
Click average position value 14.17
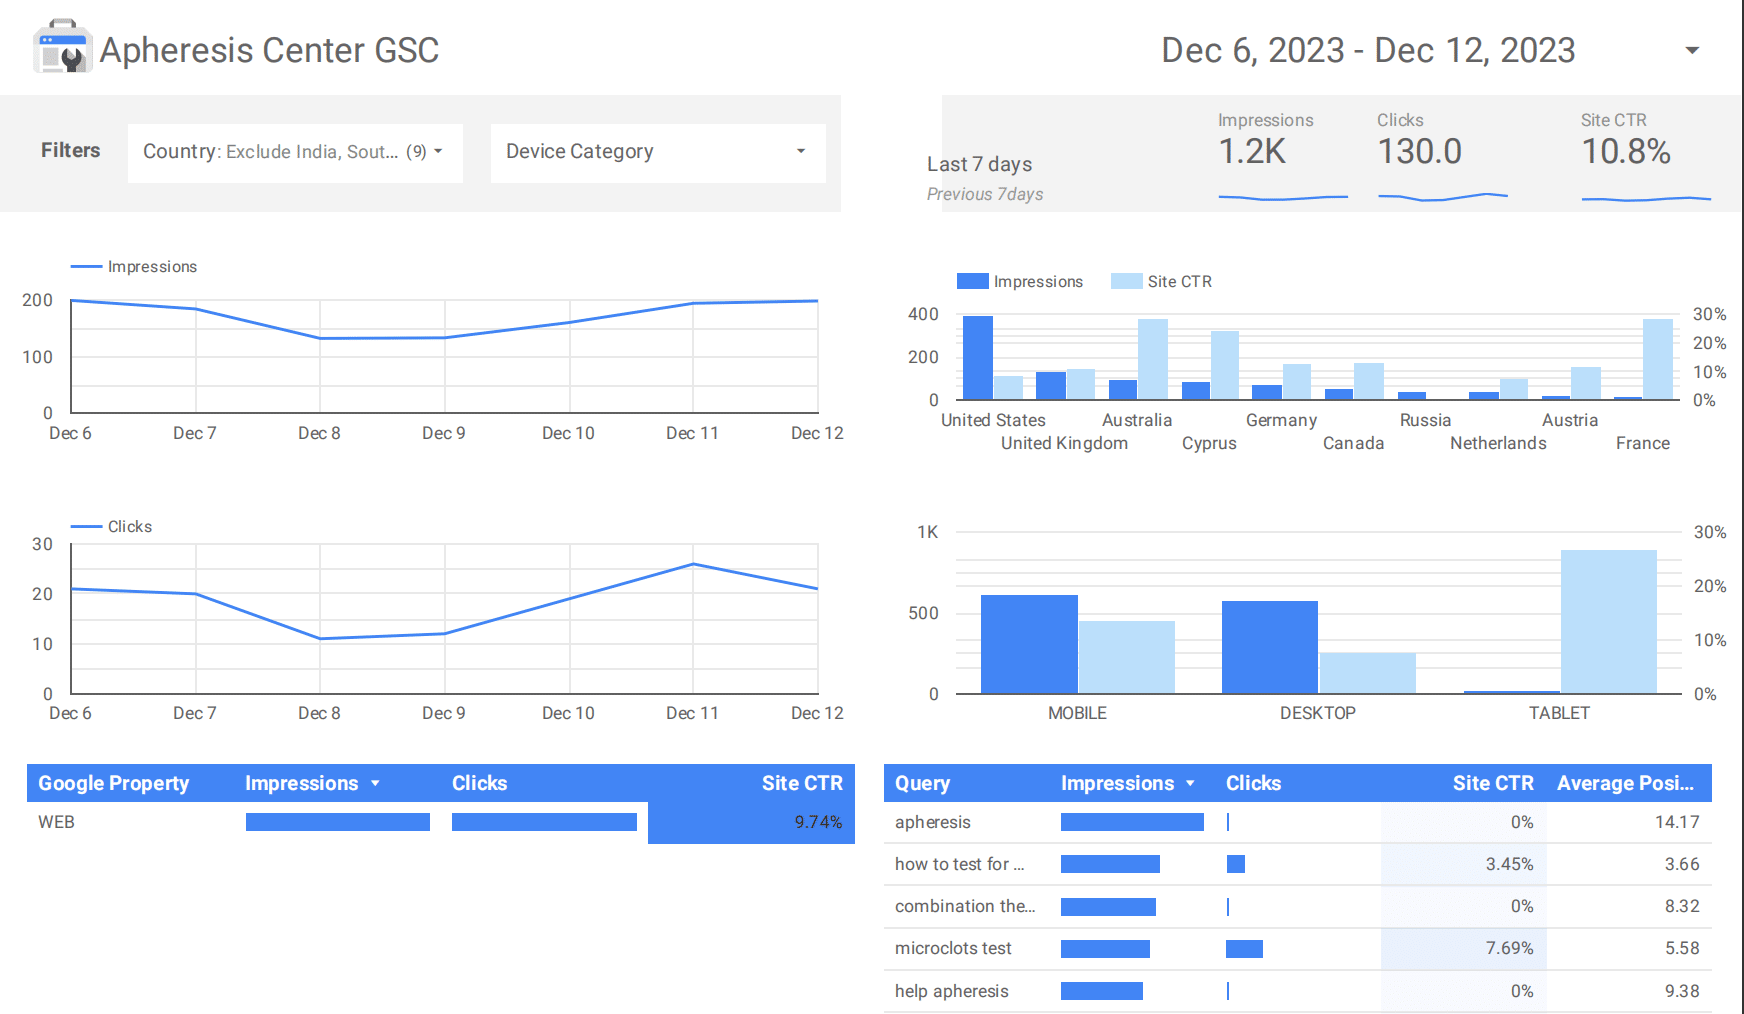1677,822
